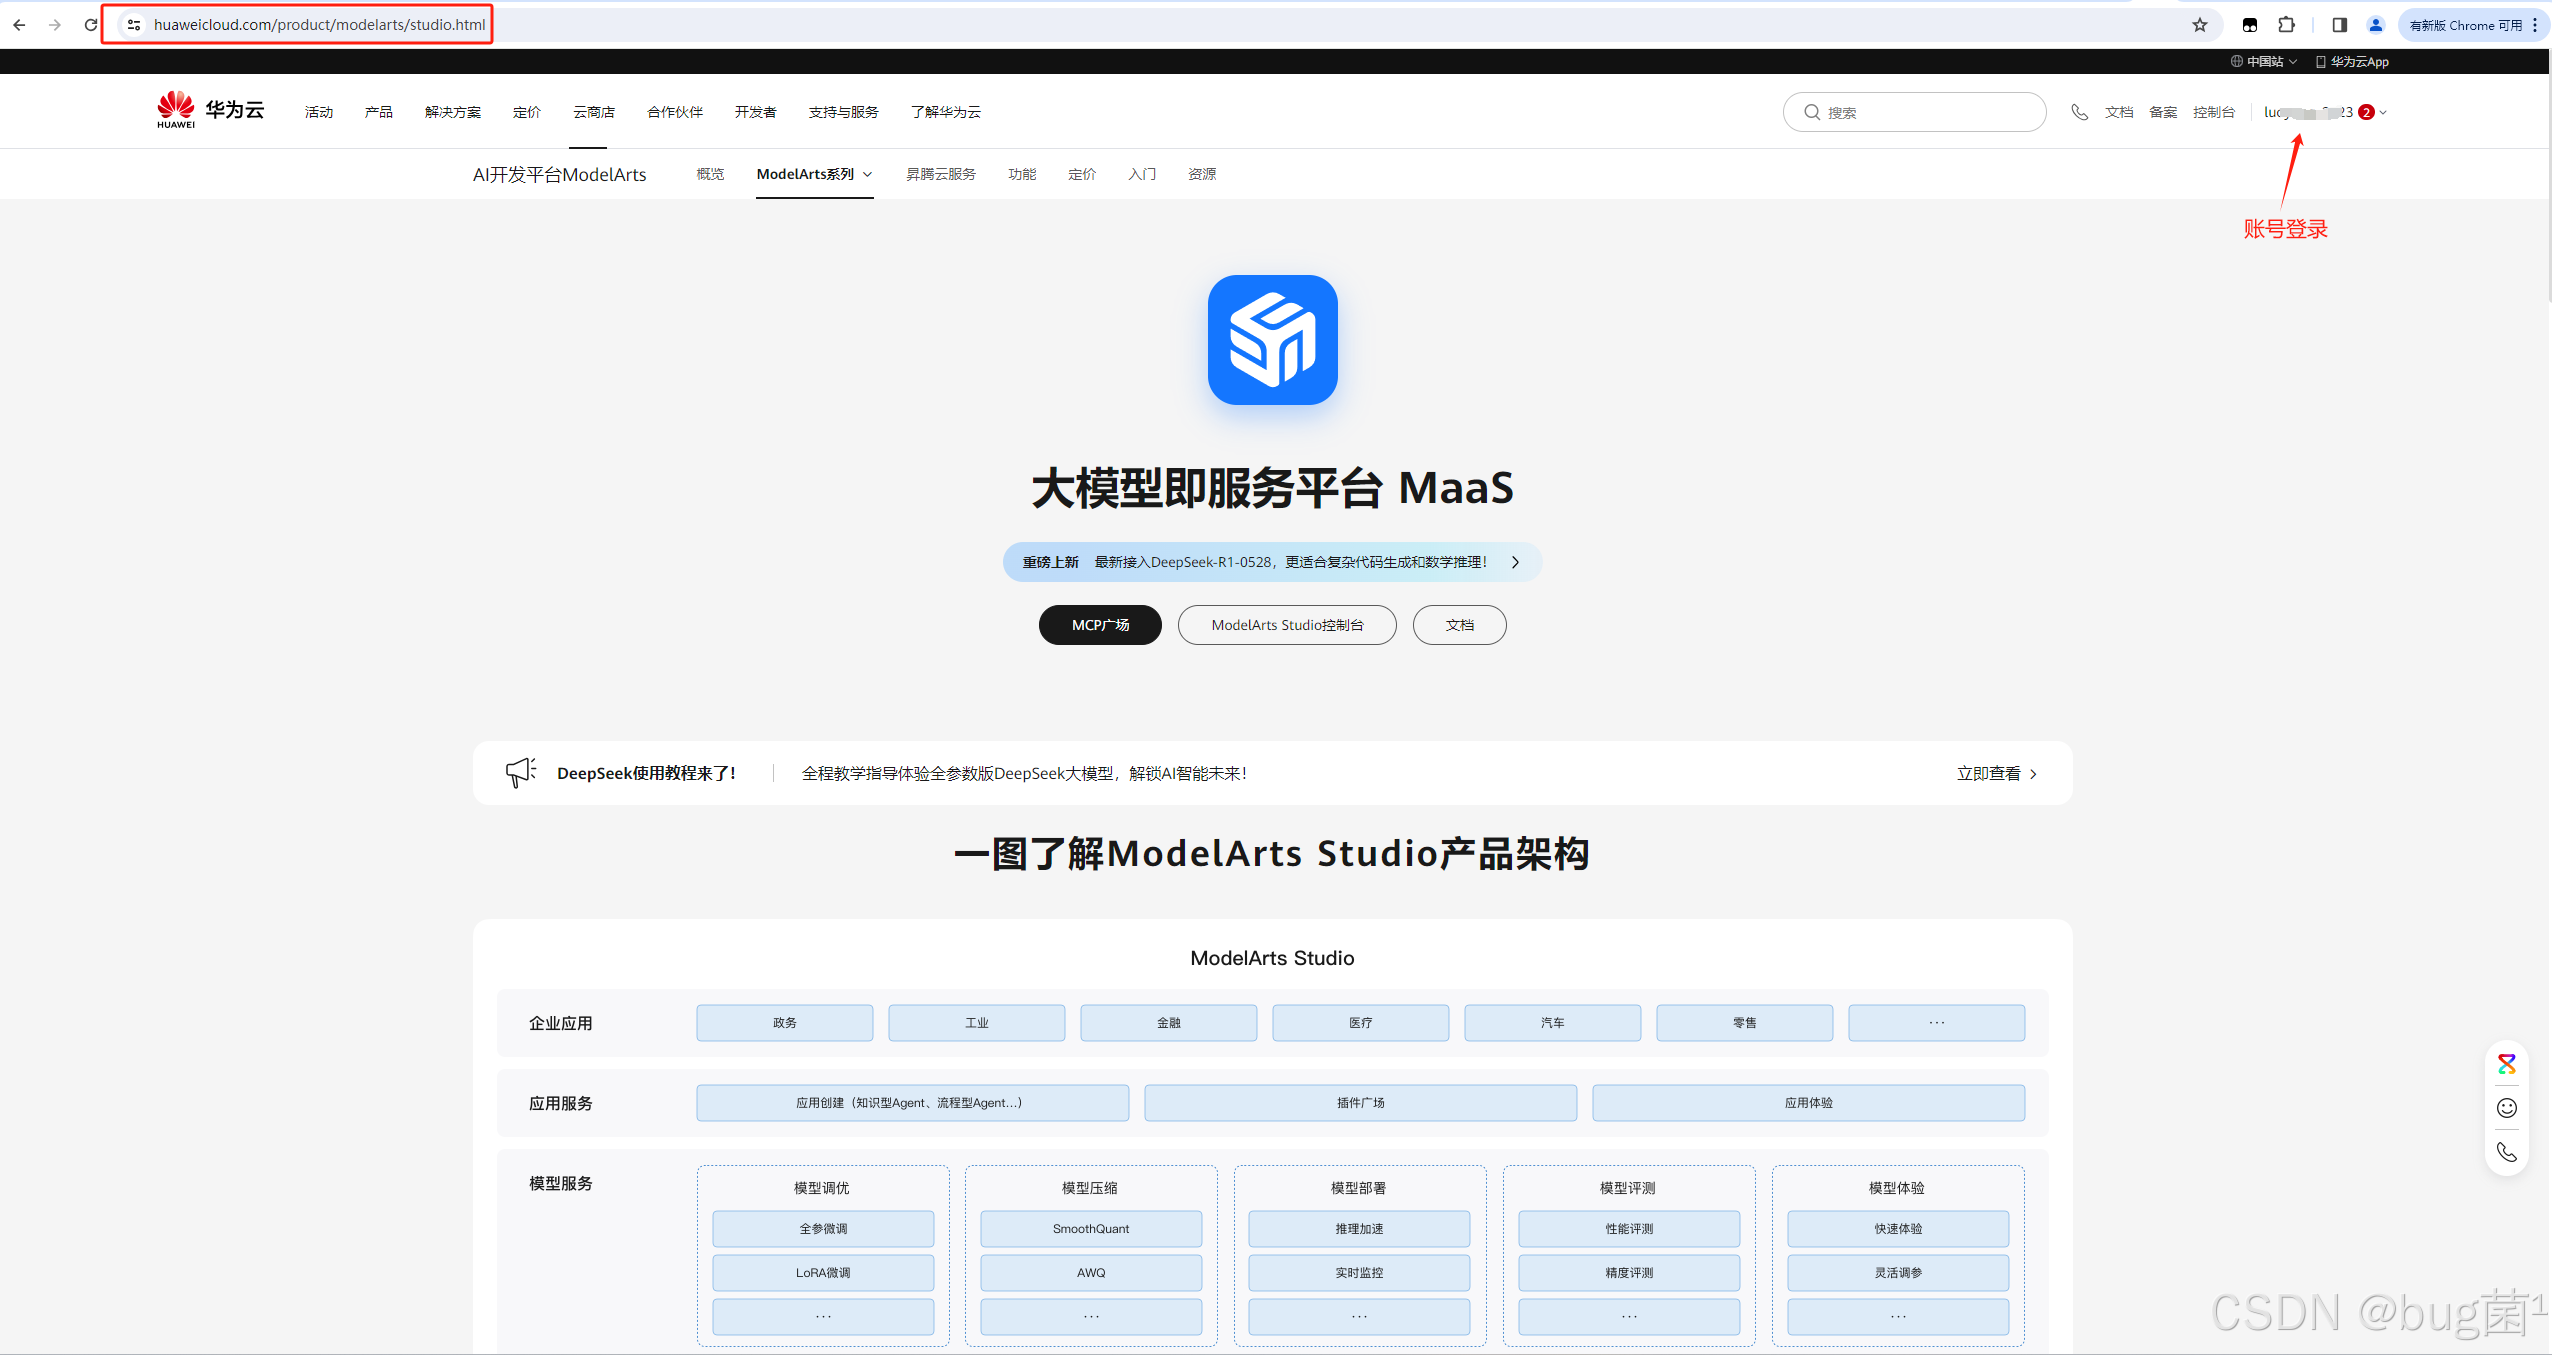Click the browser address bar URL

click(x=319, y=25)
